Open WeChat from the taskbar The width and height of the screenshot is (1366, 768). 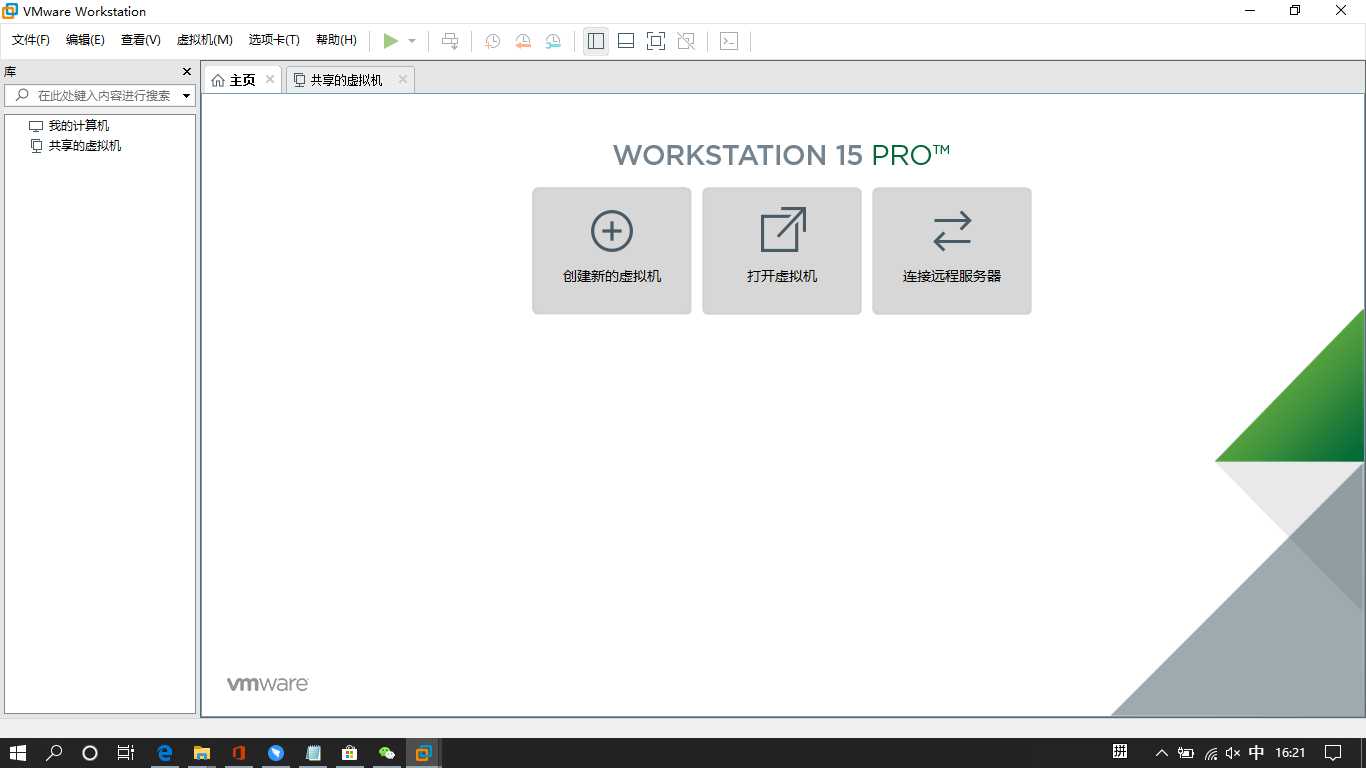[387, 753]
